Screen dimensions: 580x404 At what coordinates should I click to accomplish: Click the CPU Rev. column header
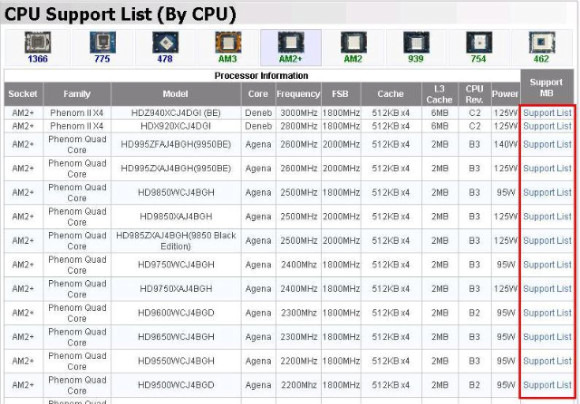coord(475,94)
